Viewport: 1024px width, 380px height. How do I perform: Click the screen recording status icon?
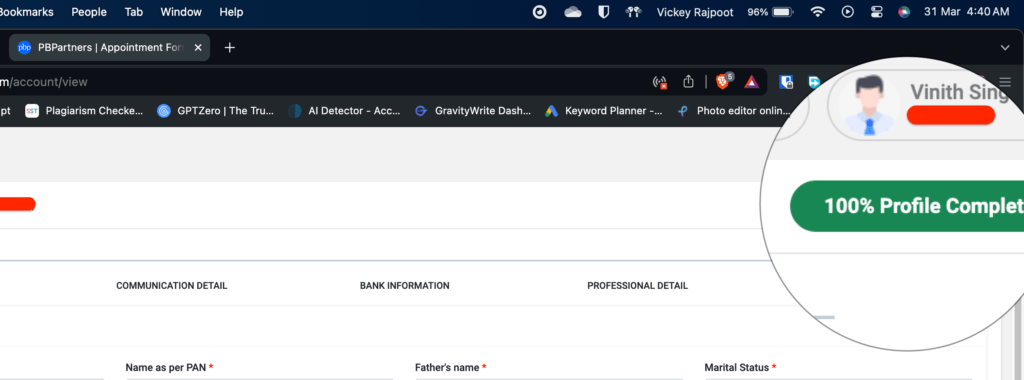(539, 12)
